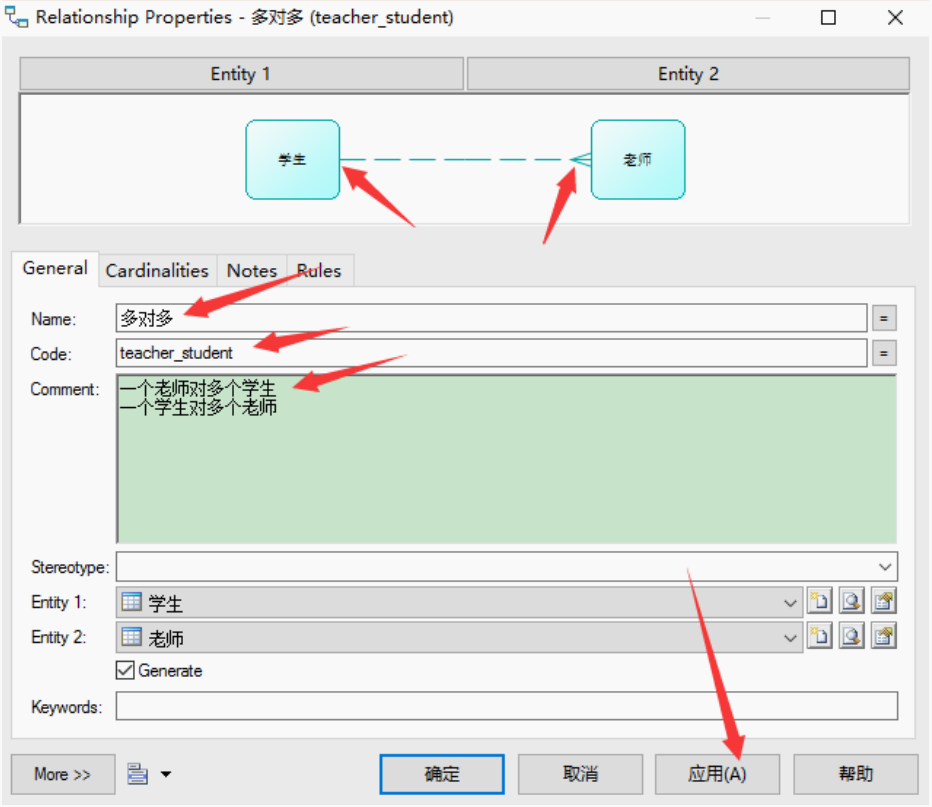Viewport: 932px width, 807px height.
Task: Confirm with the 确定 button
Action: [442, 774]
